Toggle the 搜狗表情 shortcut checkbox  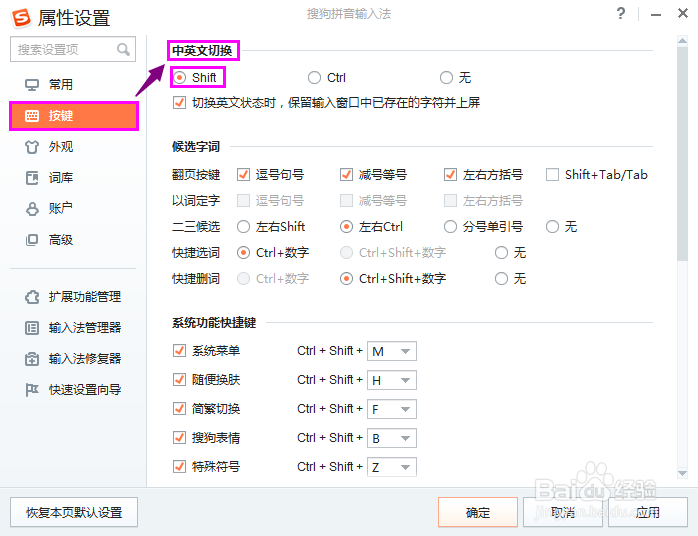click(179, 438)
